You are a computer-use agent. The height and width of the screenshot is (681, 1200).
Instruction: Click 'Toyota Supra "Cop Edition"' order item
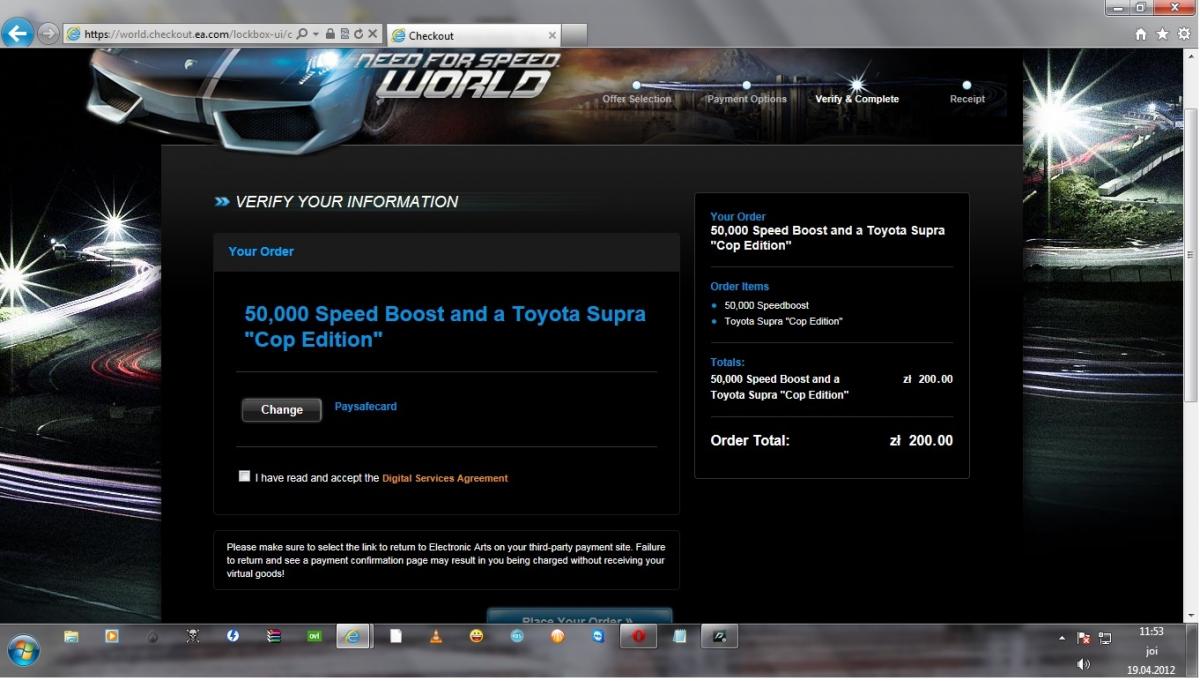[784, 322]
